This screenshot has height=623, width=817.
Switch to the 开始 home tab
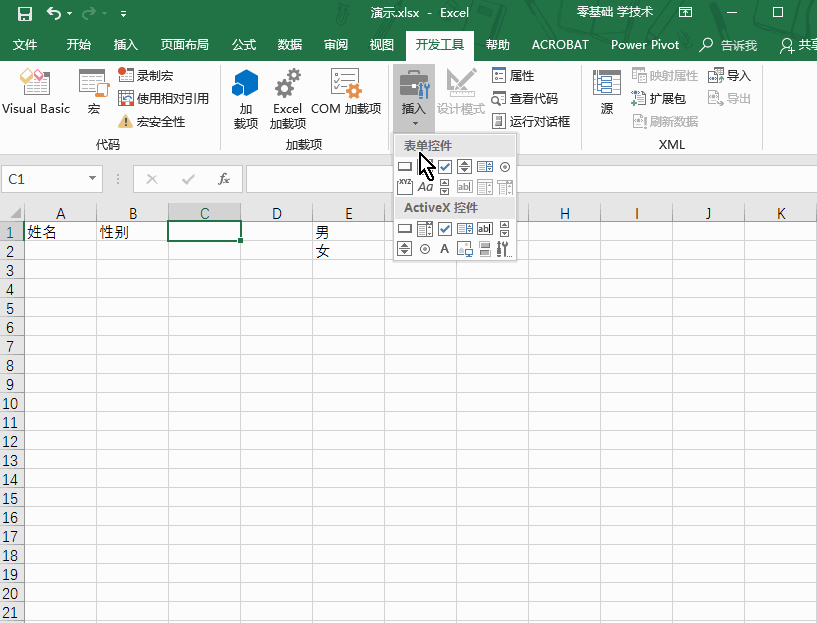click(x=79, y=45)
